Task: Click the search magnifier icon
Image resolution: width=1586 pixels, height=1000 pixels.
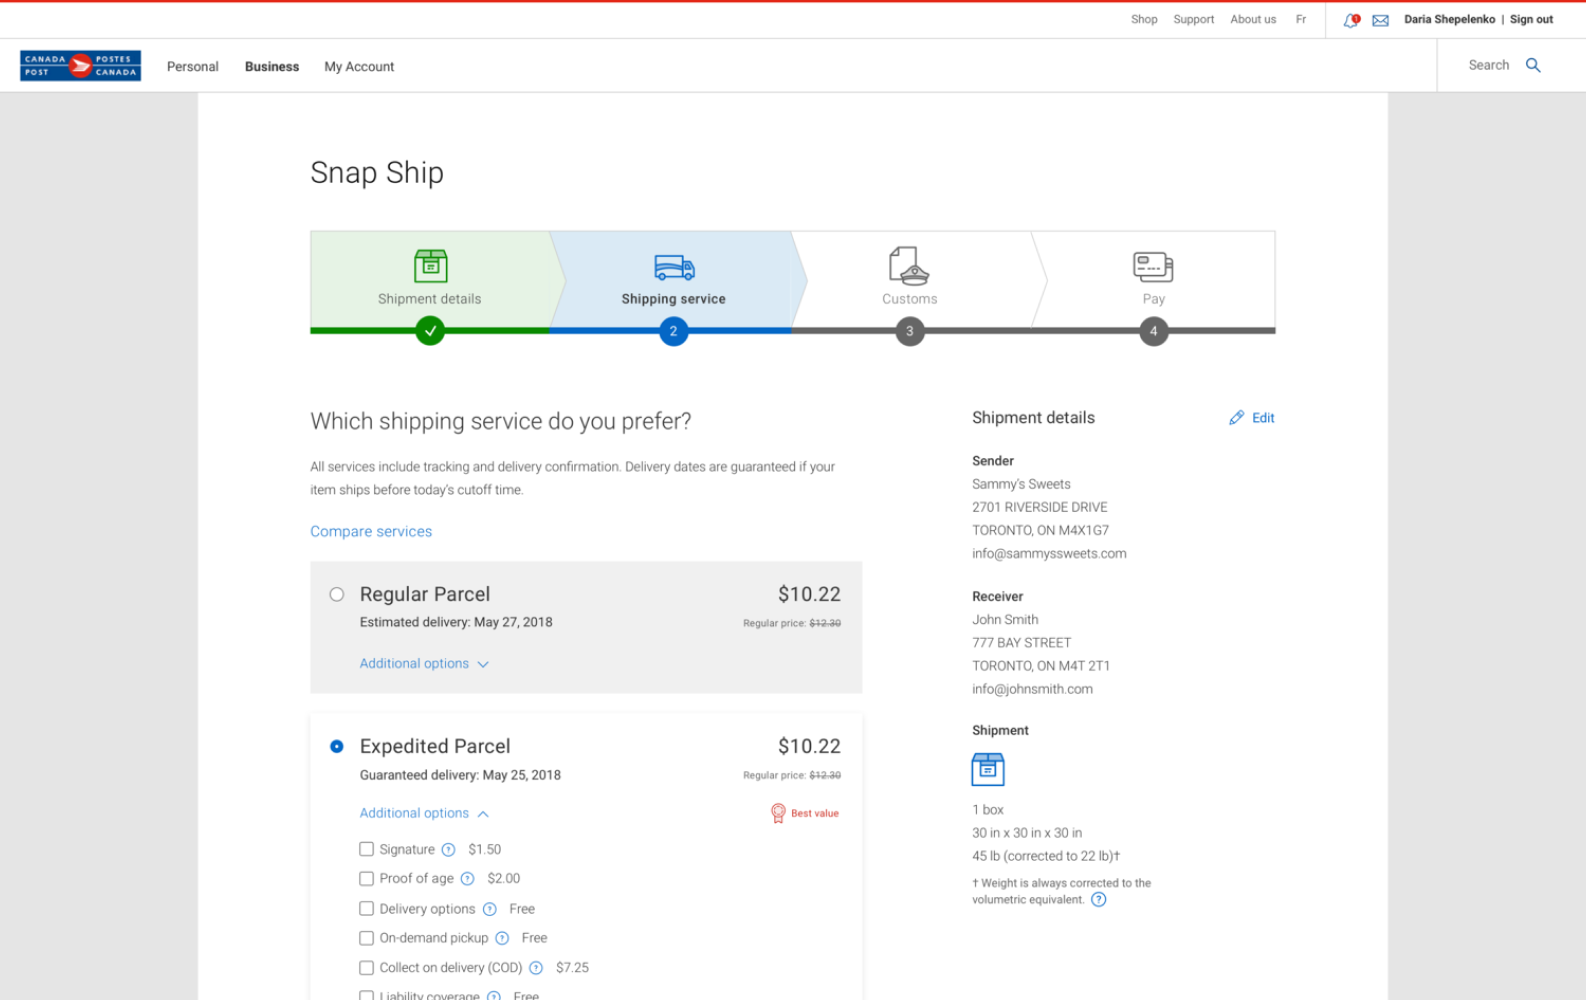Action: click(1533, 65)
